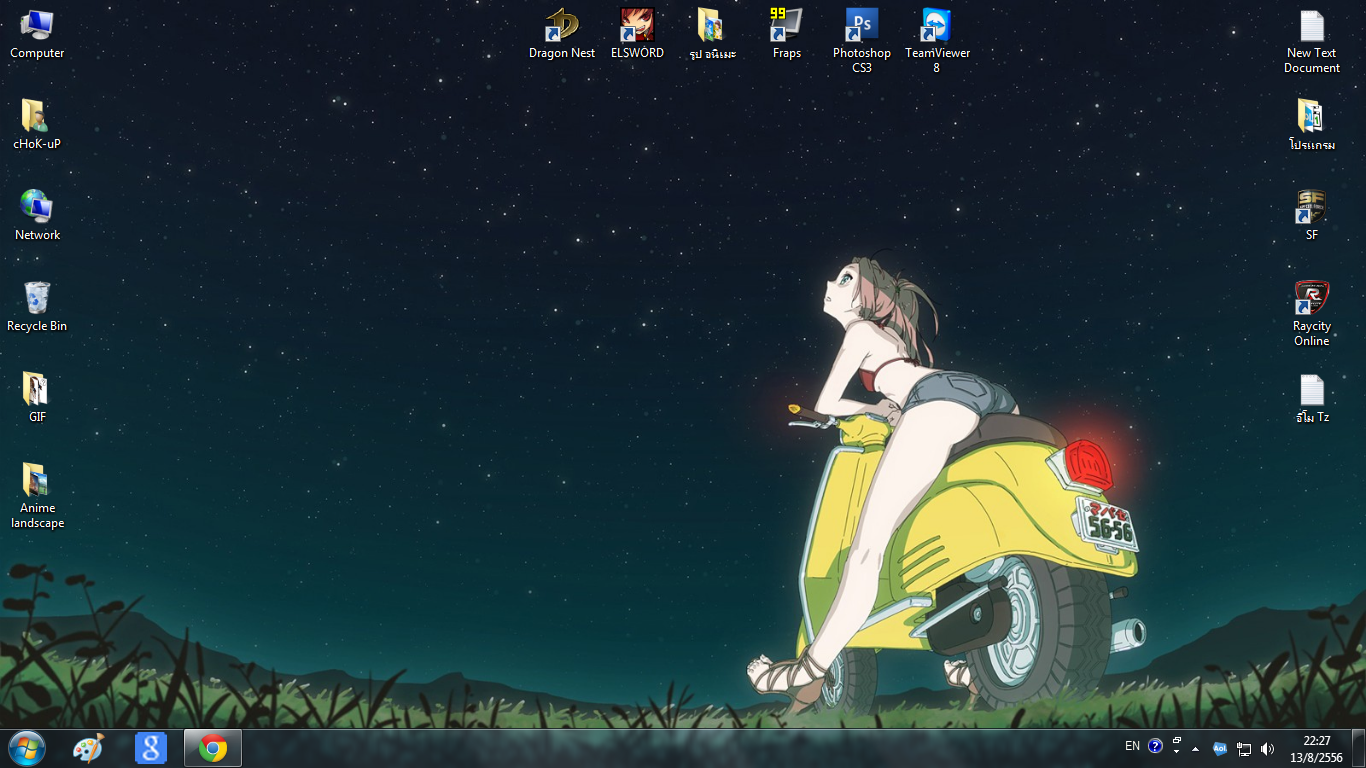The image size is (1366, 768).
Task: Select the Anime landscape folder
Action: pyautogui.click(x=37, y=496)
